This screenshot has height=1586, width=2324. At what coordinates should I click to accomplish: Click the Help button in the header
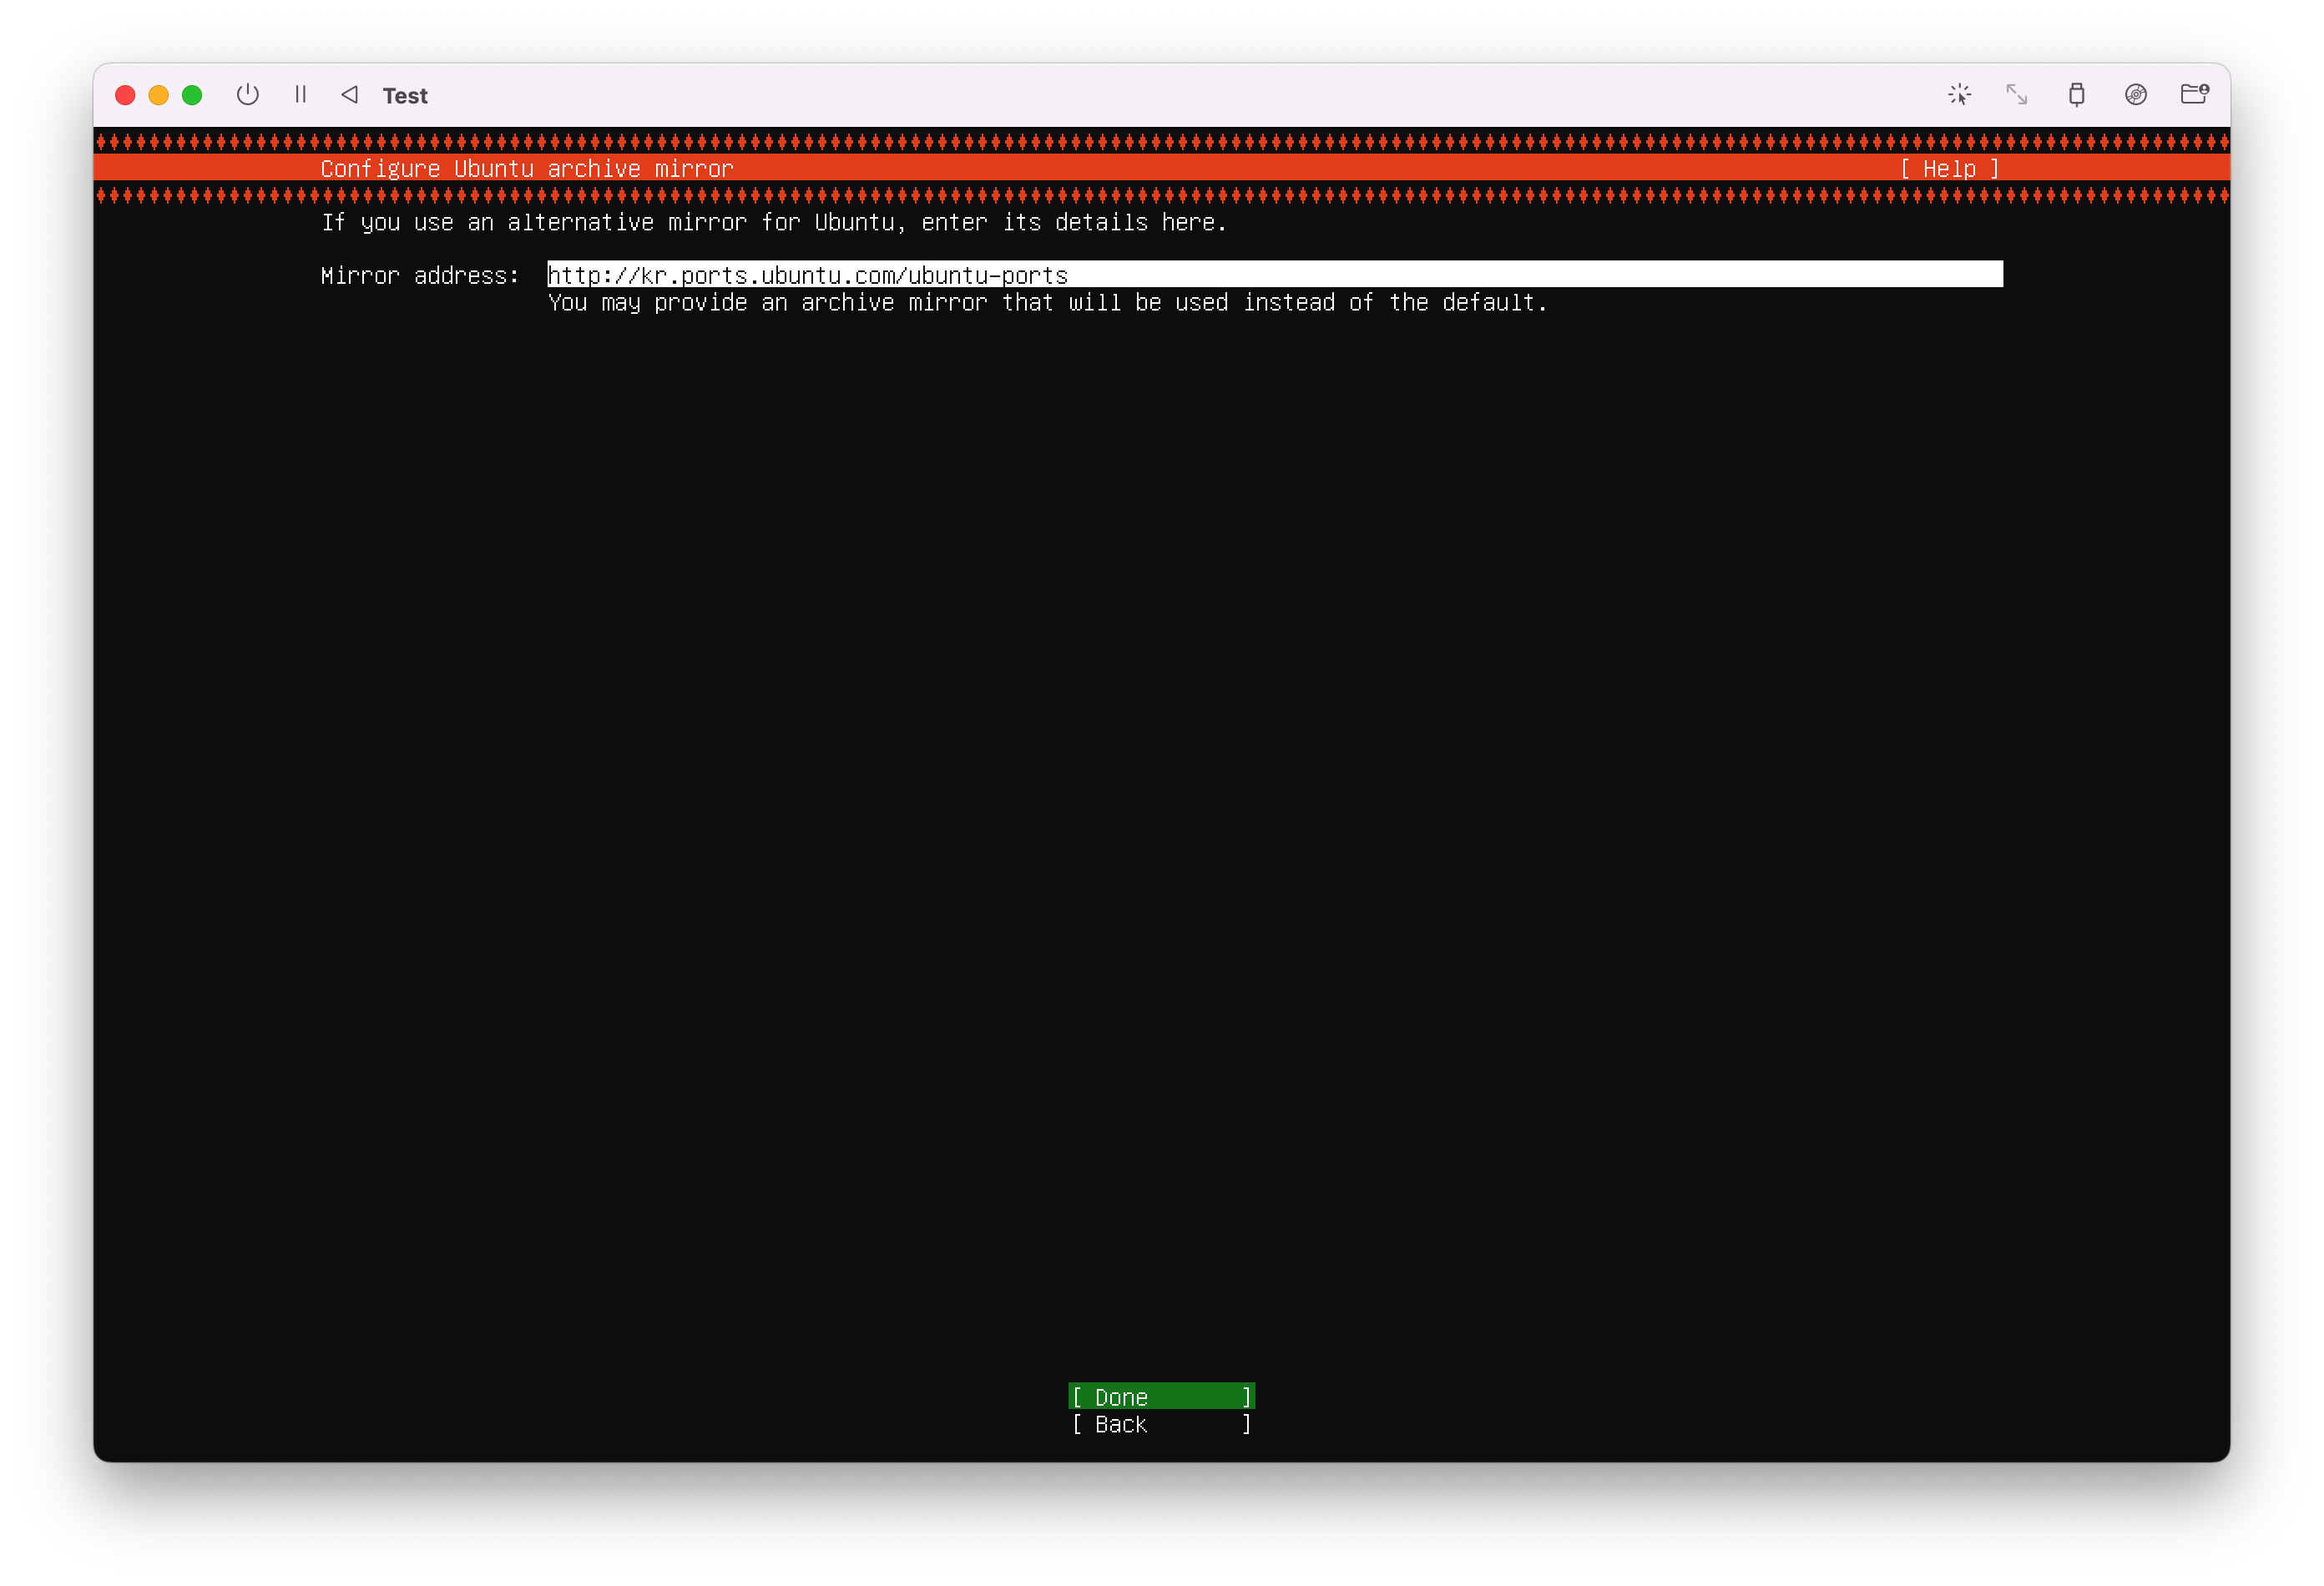tap(1949, 169)
